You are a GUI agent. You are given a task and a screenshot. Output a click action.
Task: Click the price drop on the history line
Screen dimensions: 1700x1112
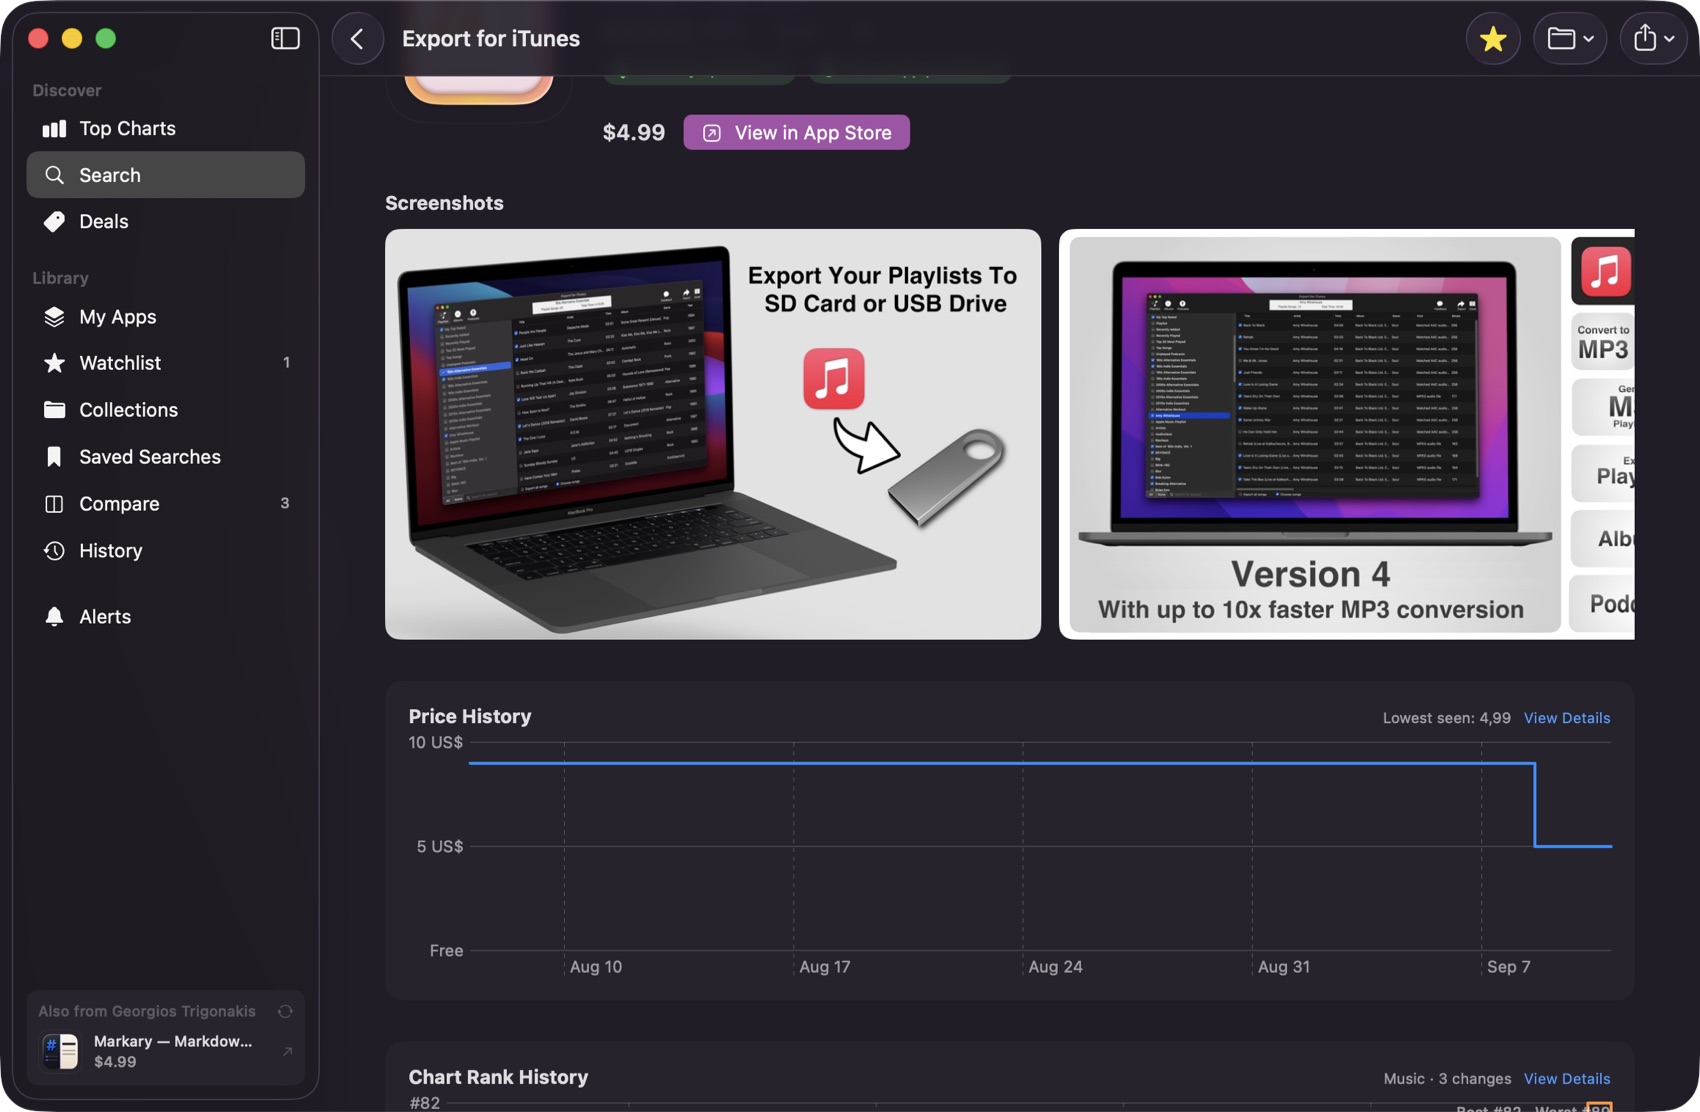(1535, 805)
